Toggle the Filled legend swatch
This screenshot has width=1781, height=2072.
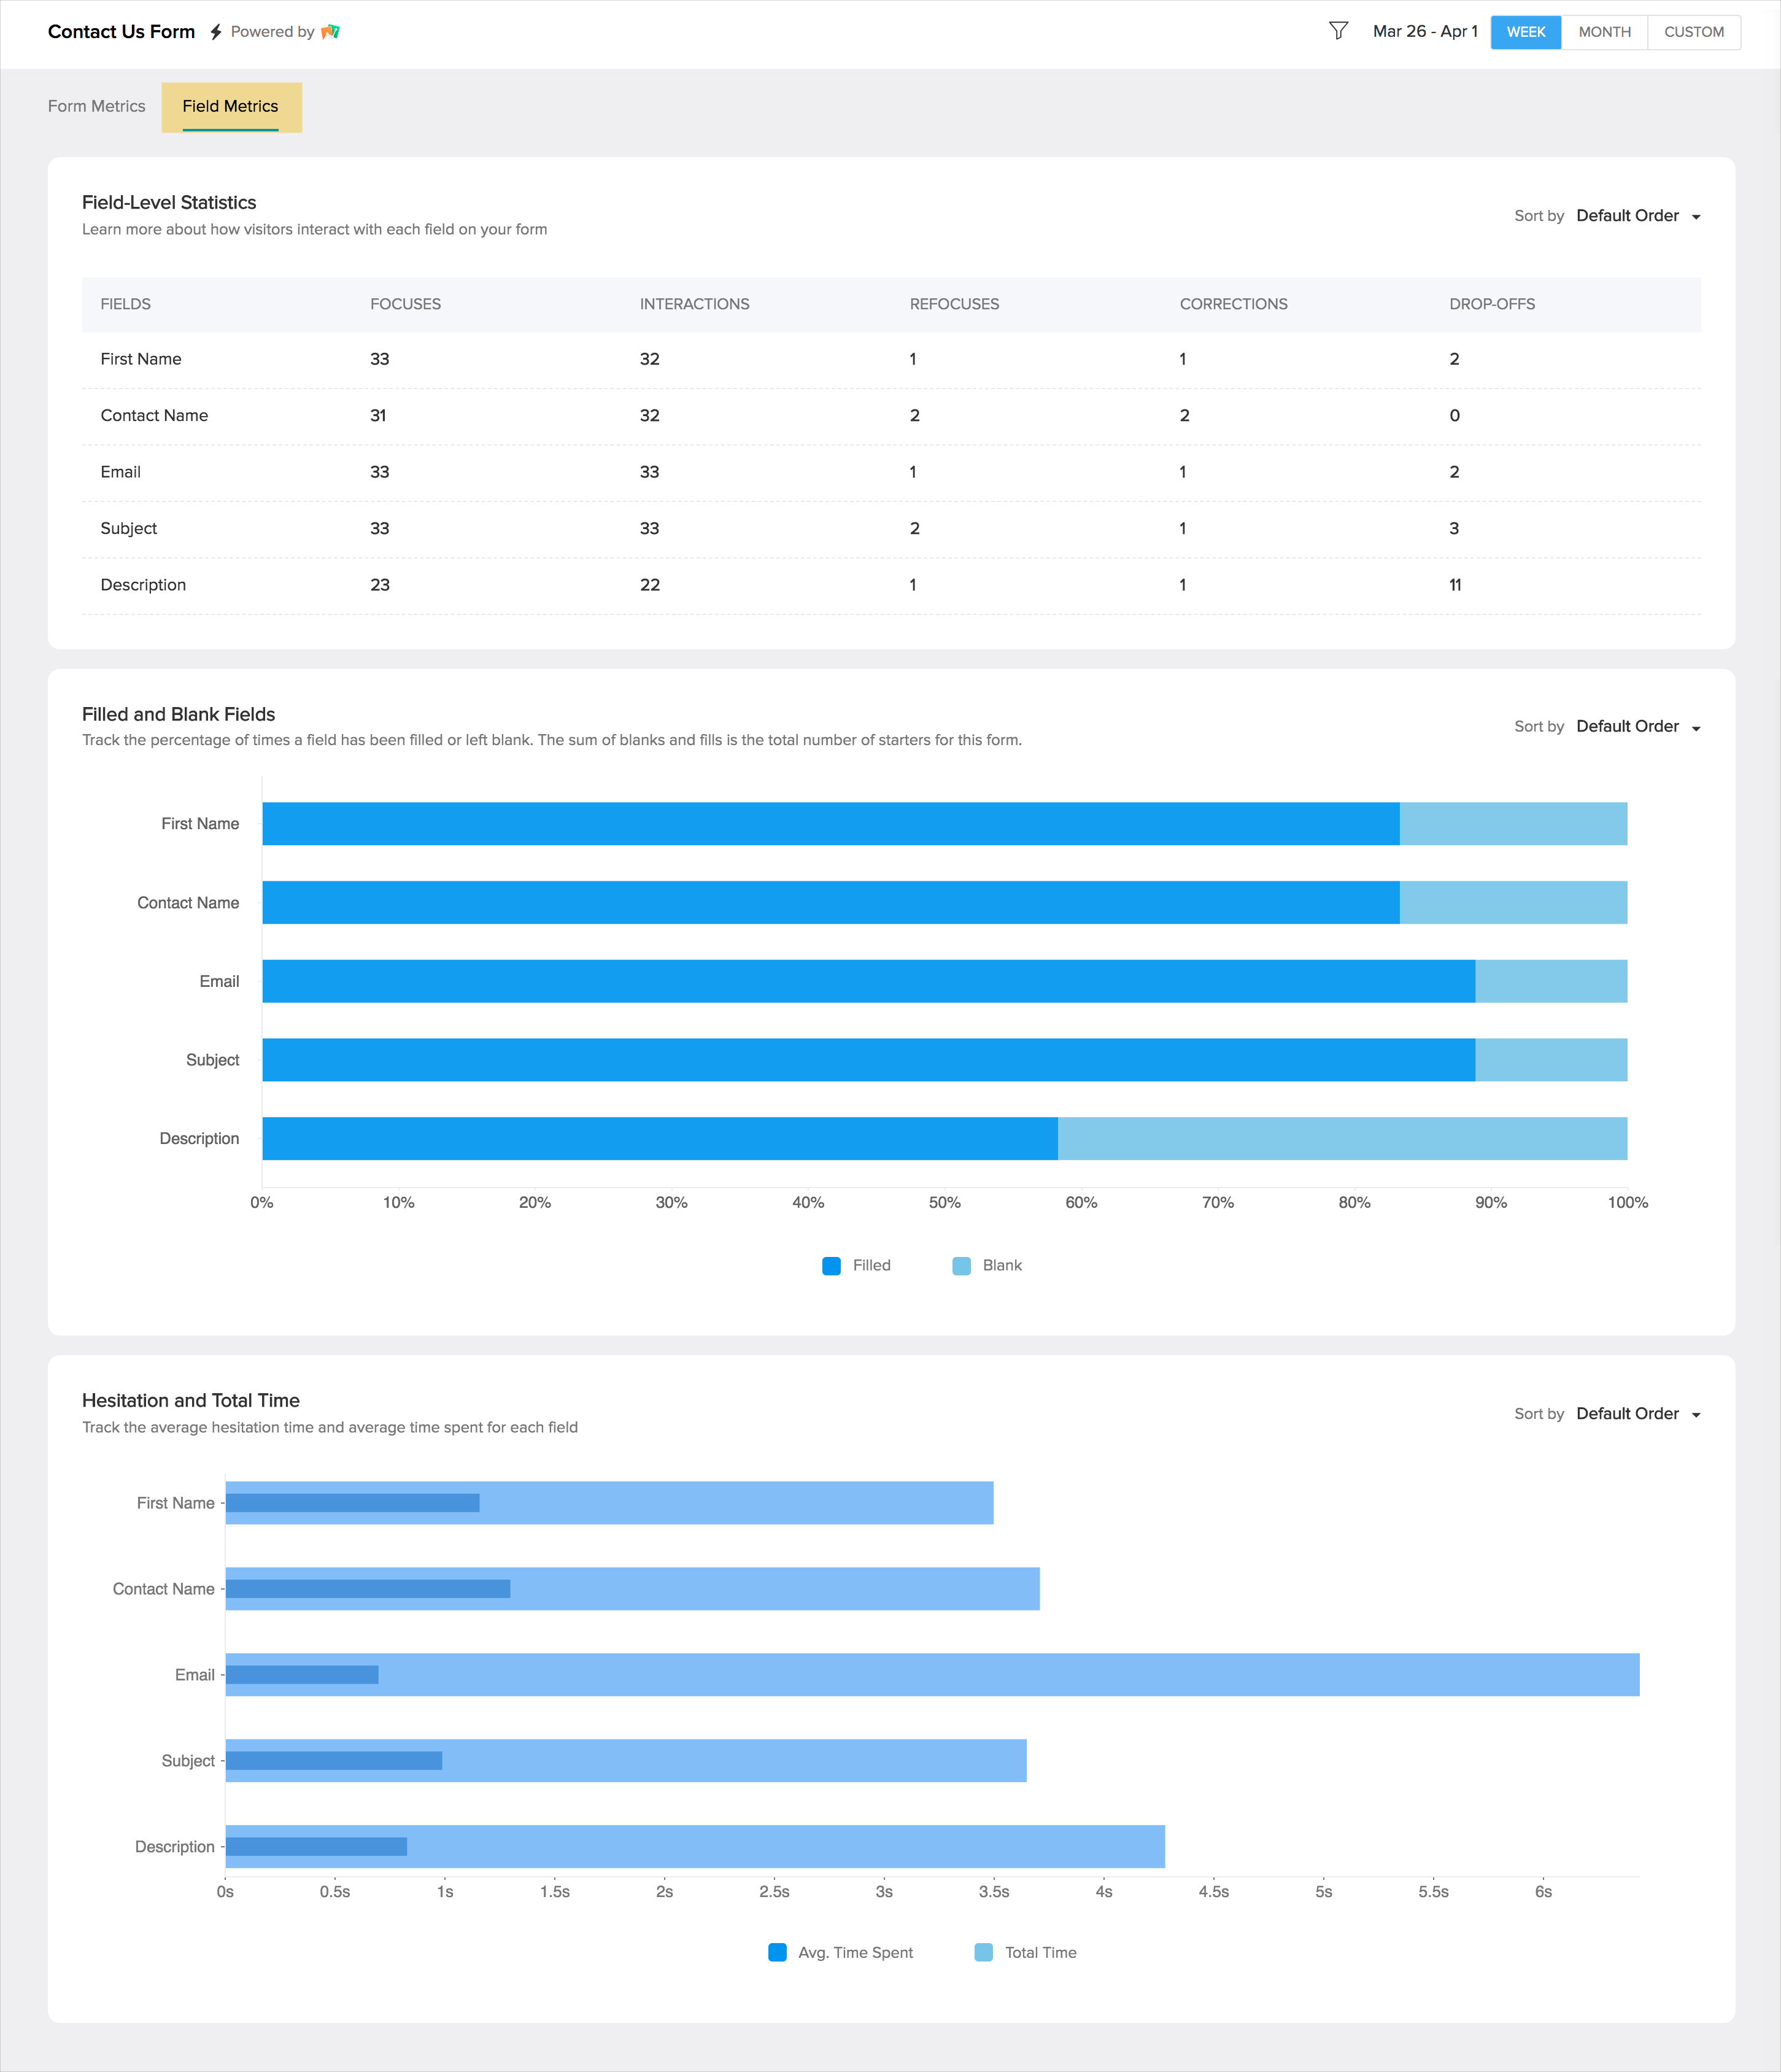point(831,1266)
